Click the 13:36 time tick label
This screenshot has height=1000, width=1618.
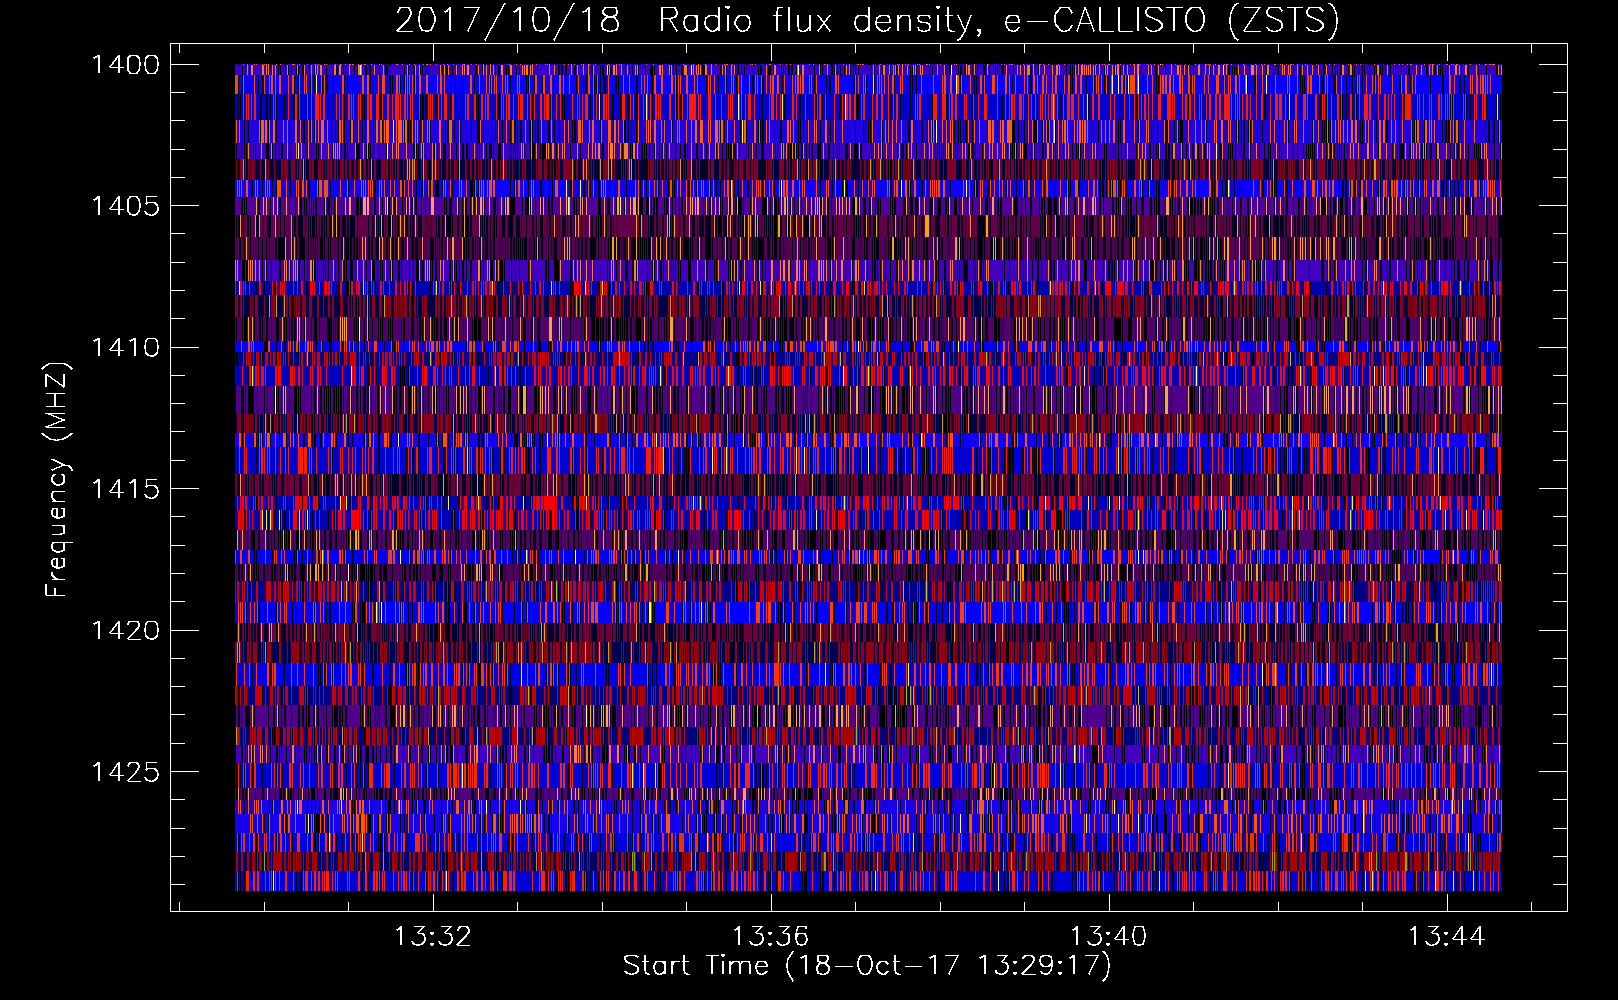tap(770, 937)
